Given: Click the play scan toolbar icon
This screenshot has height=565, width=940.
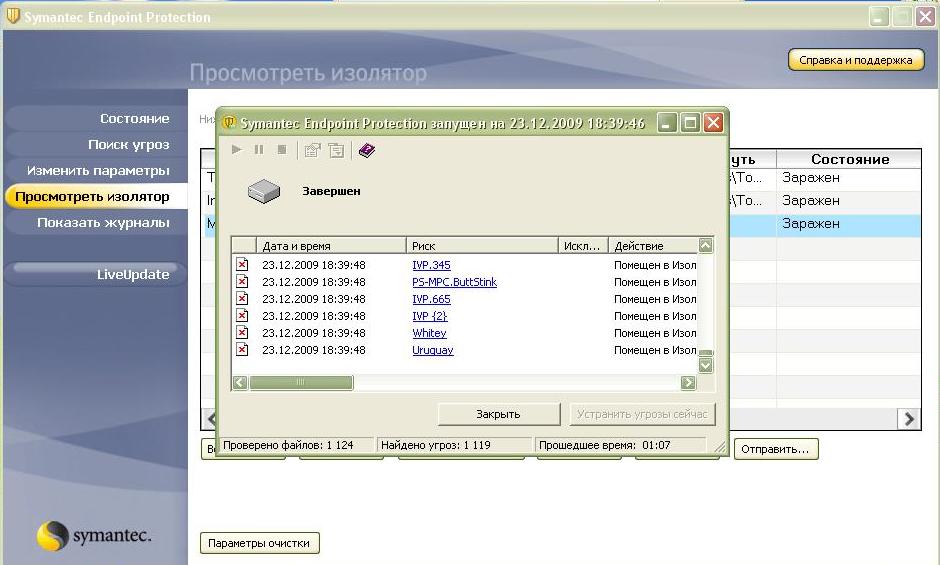Looking at the screenshot, I should click(237, 149).
